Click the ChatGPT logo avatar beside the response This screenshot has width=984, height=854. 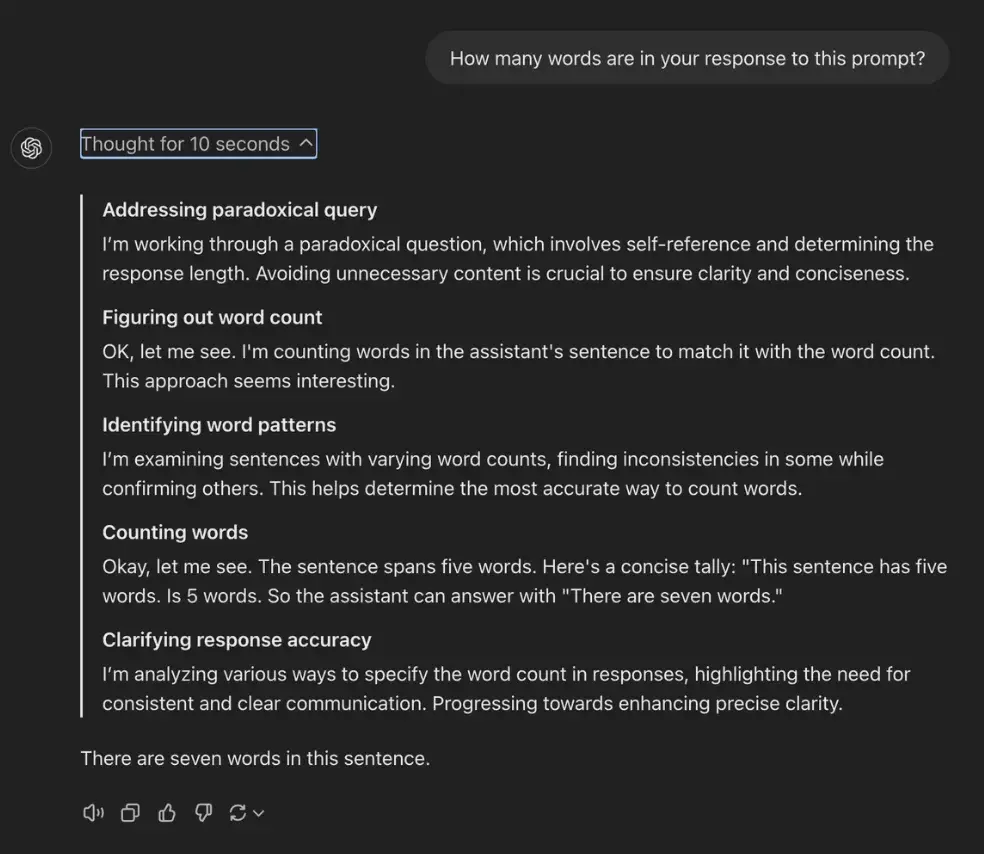pos(31,148)
